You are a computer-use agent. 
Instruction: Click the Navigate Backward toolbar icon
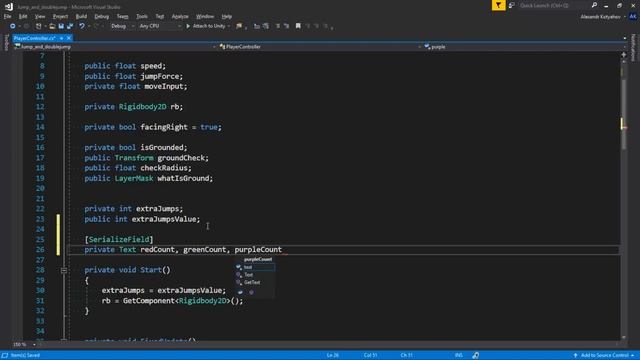[13, 26]
